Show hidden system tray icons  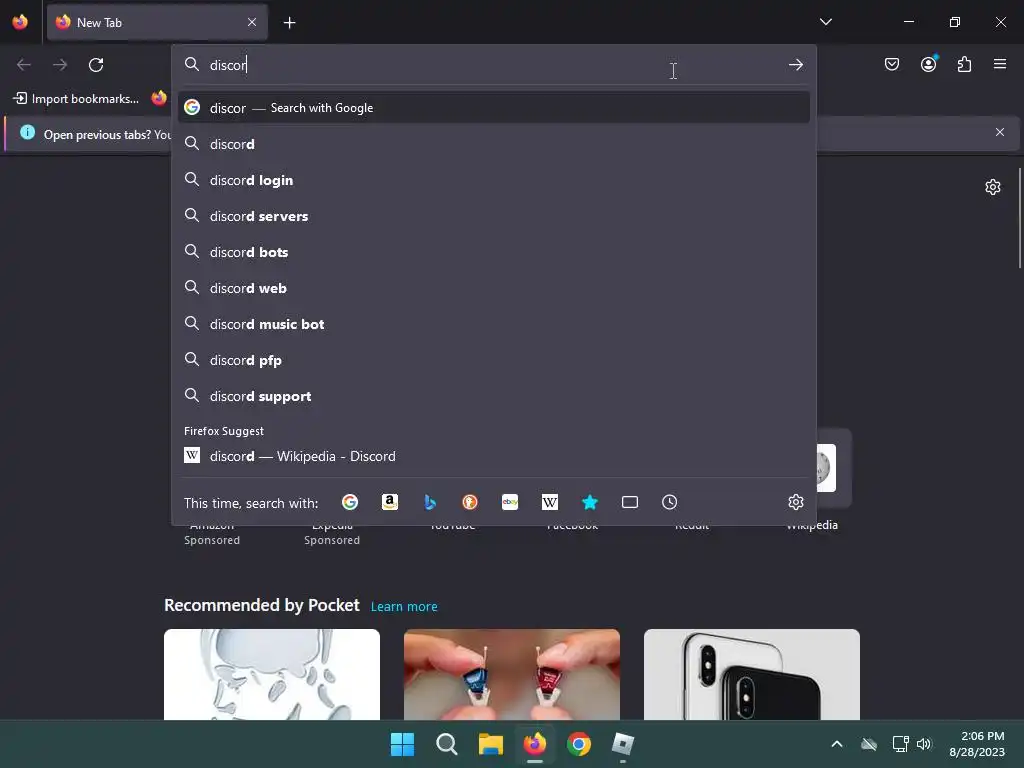837,744
